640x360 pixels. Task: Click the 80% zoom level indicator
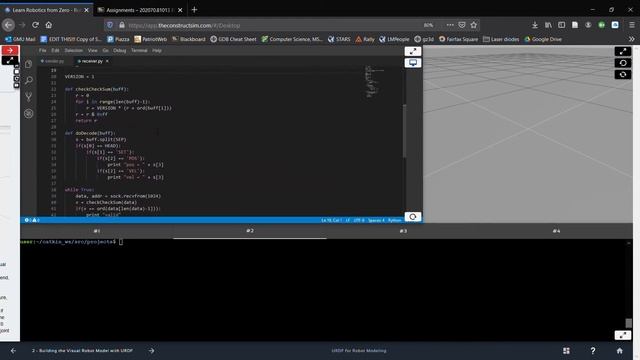(428, 25)
